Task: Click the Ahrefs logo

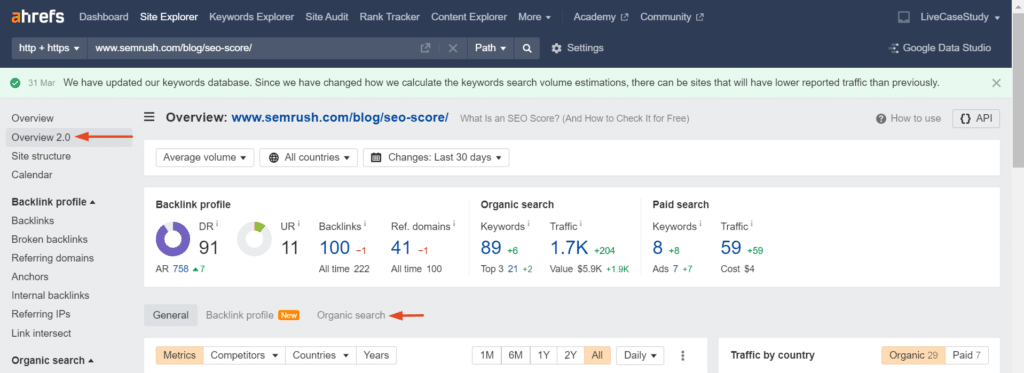Action: point(38,17)
